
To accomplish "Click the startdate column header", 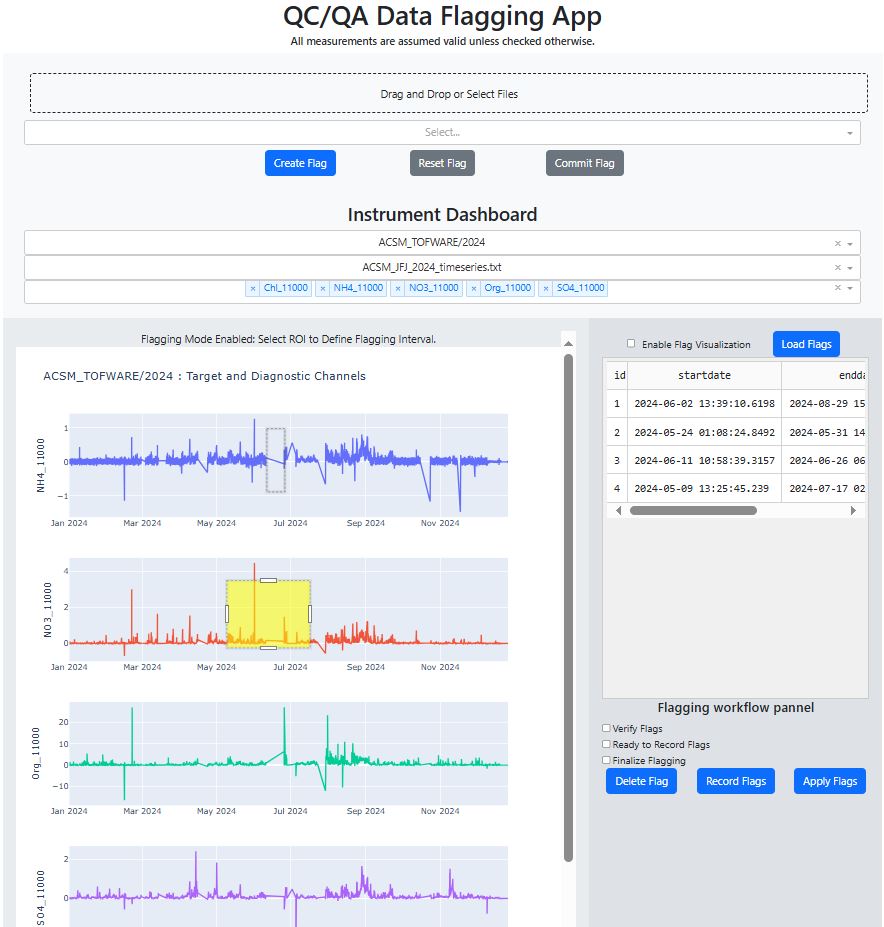I will pos(704,375).
